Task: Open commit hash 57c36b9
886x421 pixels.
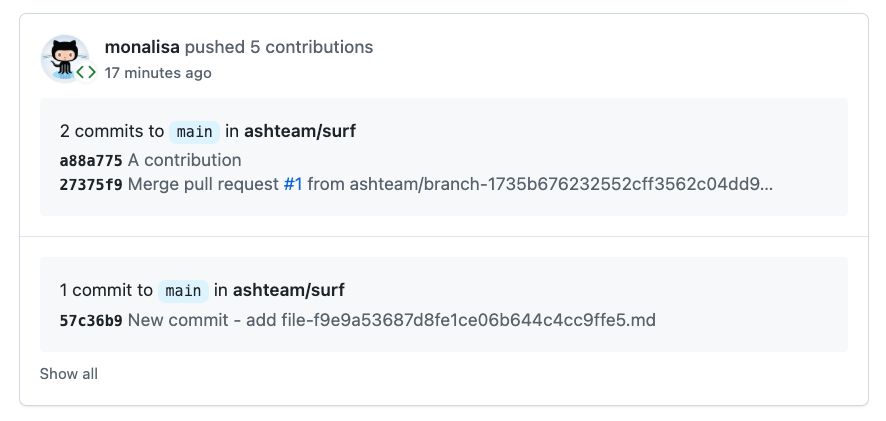Action: click(x=91, y=321)
